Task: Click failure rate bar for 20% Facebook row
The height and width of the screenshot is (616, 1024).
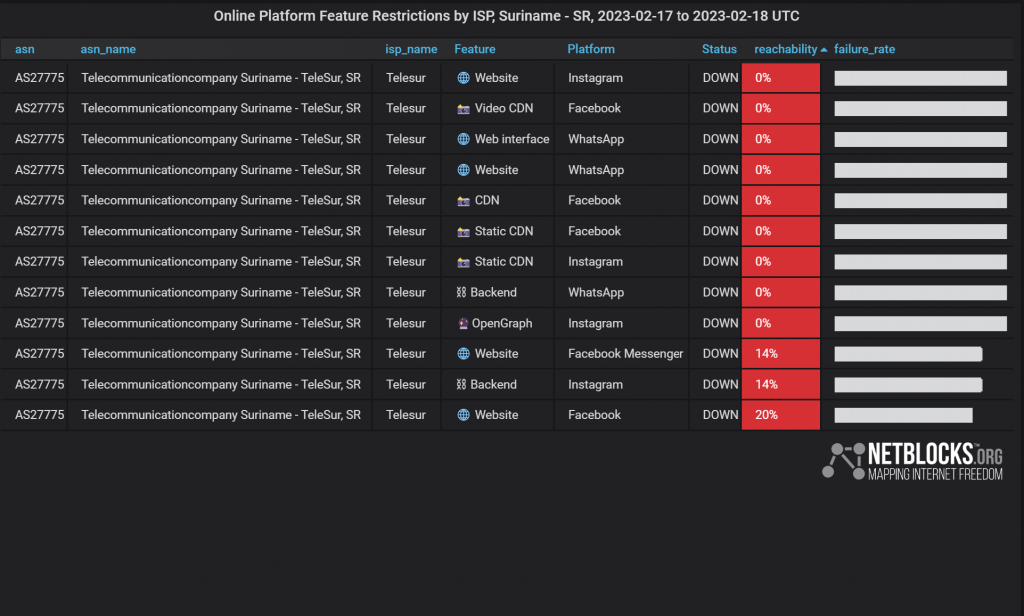Action: 903,415
